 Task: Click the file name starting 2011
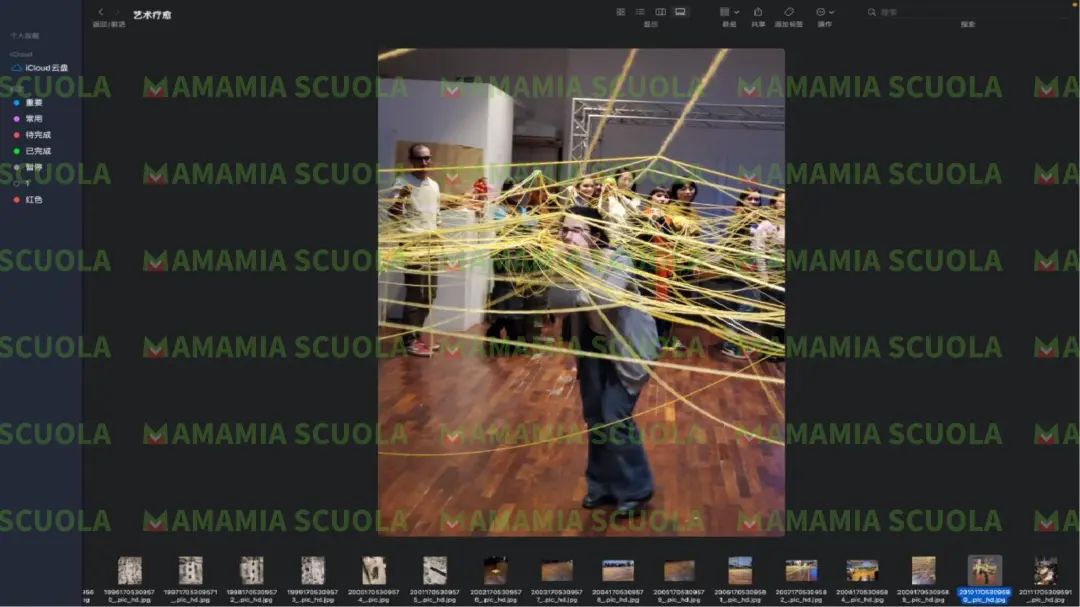1046,596
